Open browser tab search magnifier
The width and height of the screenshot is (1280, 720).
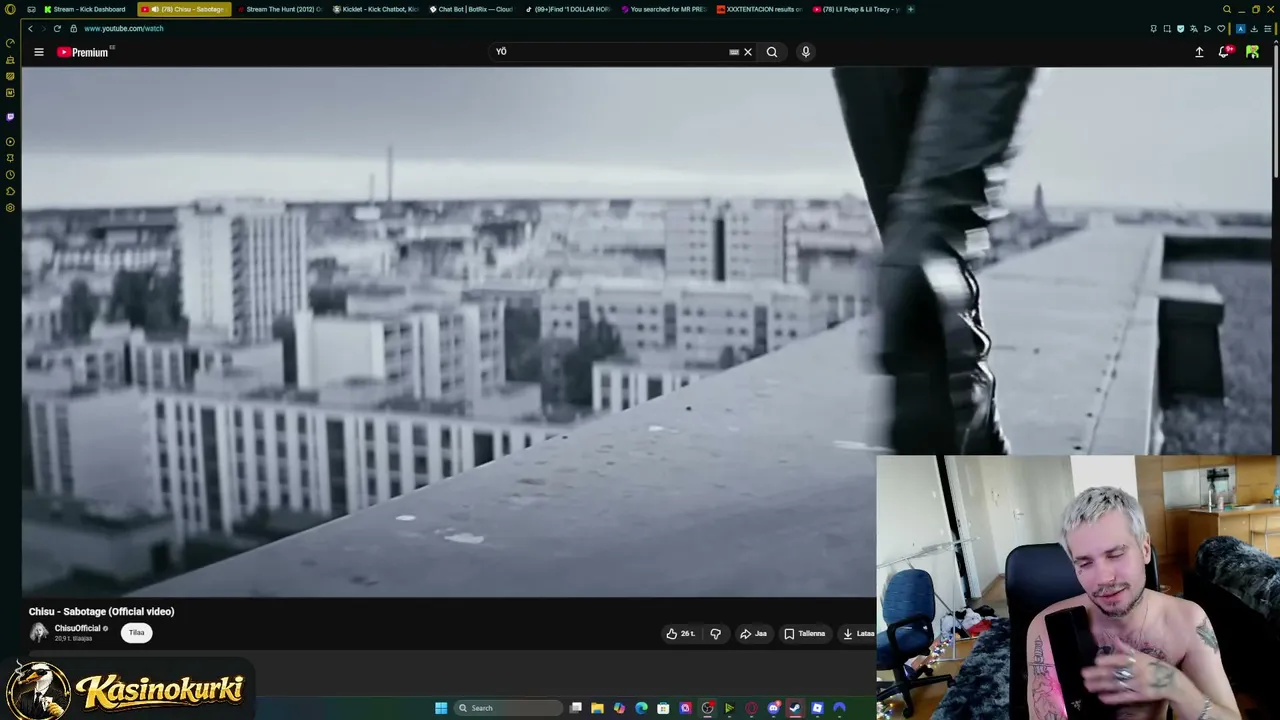pyautogui.click(x=1227, y=9)
